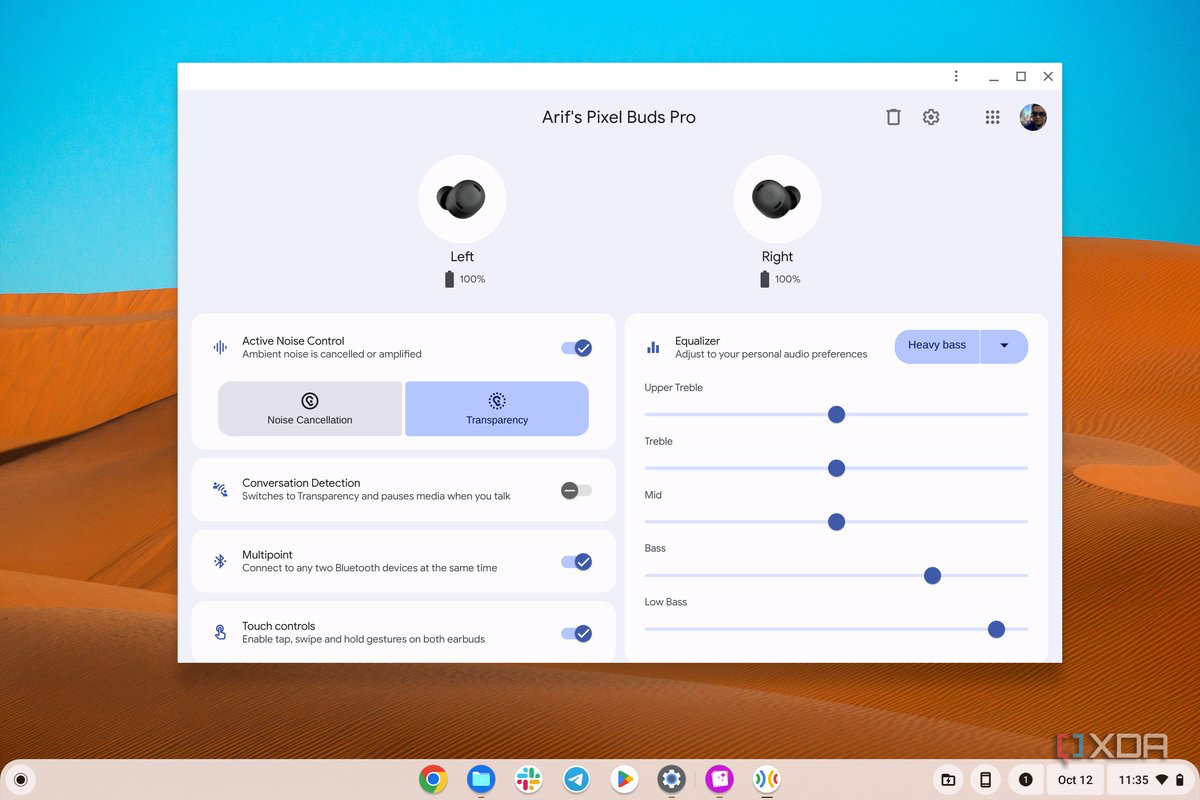Click the Left earbud 100% text
1200x800 pixels.
(472, 279)
